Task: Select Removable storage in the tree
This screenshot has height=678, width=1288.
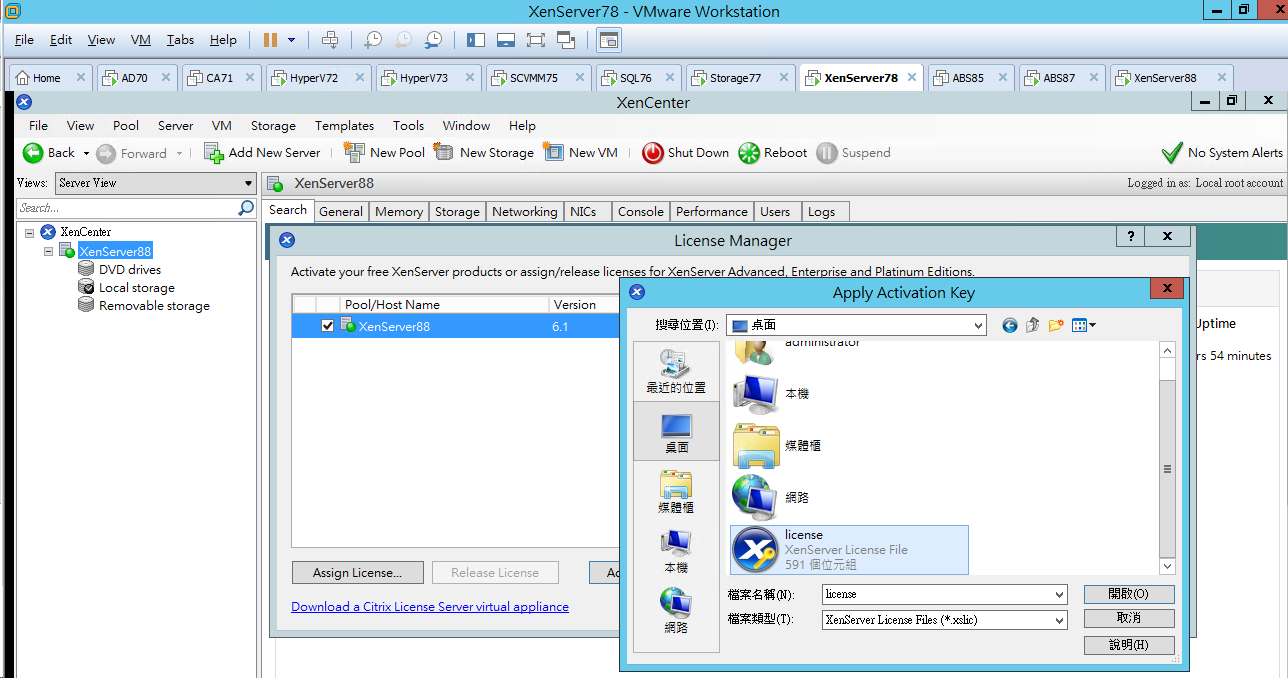Action: (x=154, y=306)
